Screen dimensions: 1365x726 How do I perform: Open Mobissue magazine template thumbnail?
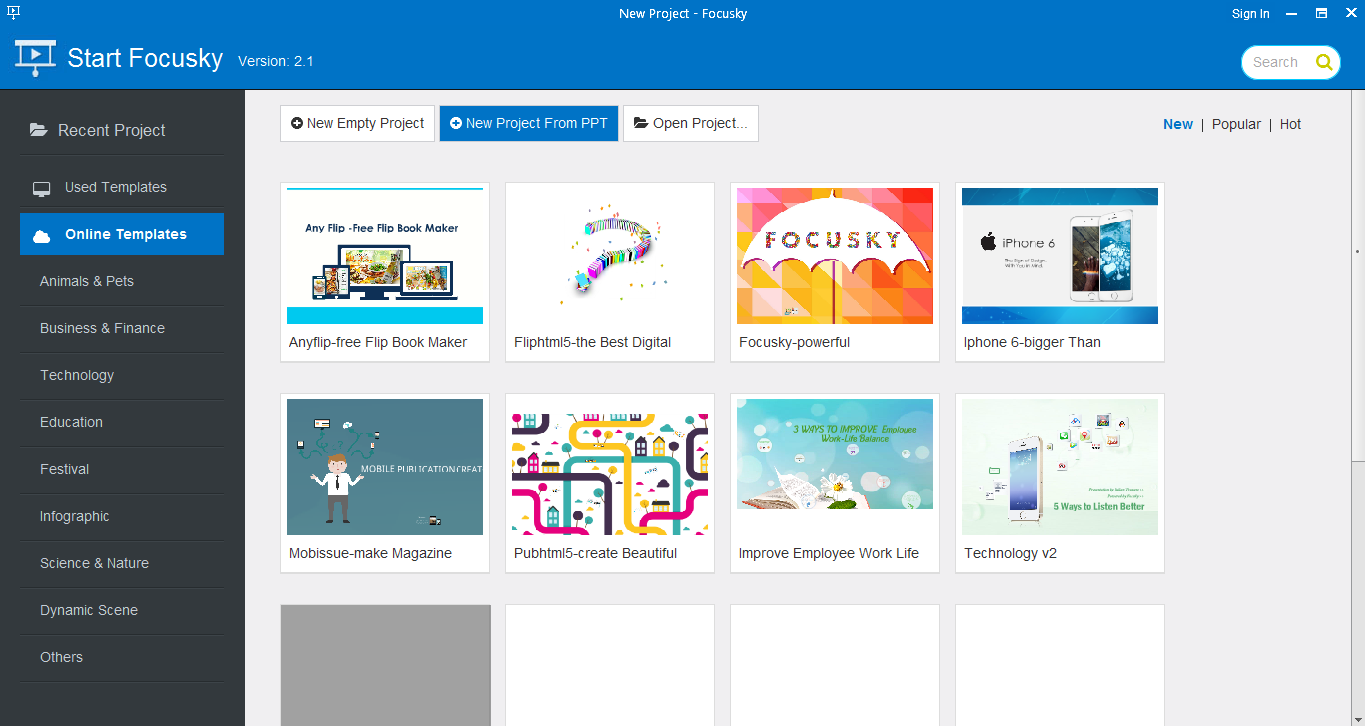[x=385, y=467]
